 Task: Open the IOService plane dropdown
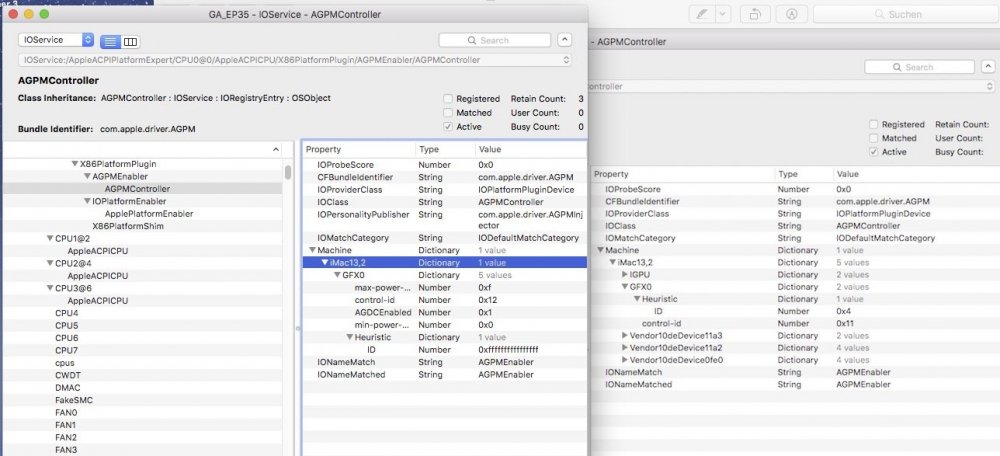tap(56, 40)
